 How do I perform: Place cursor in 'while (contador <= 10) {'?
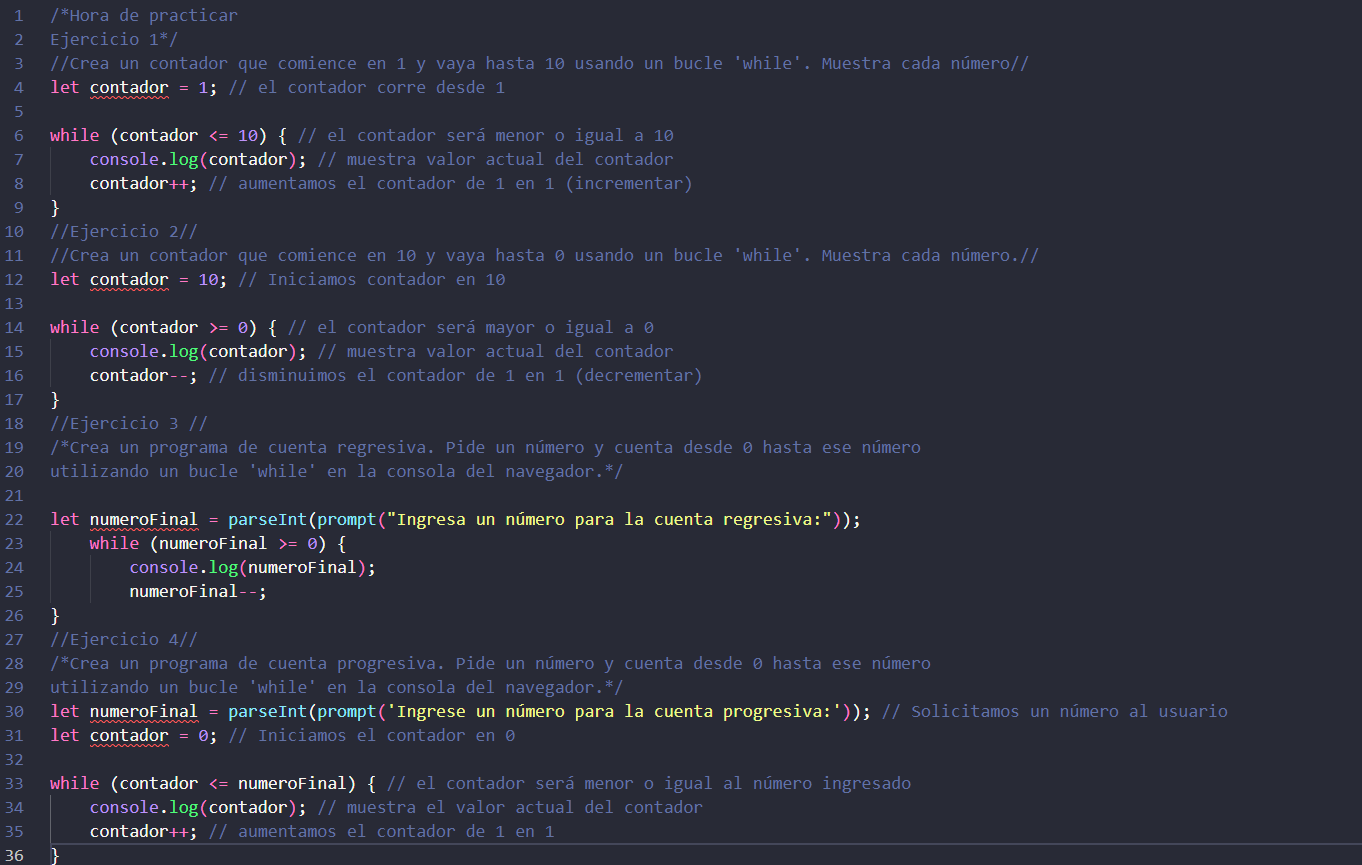[168, 135]
